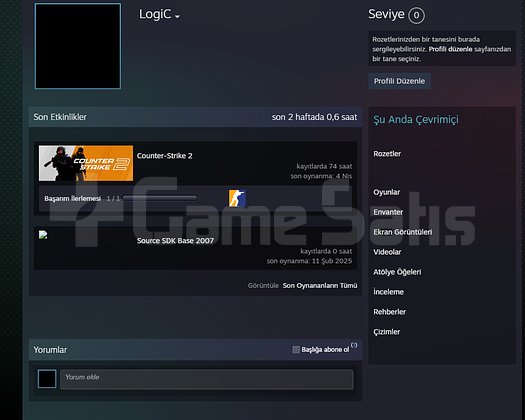
Task: Click the 'Son Etkinlikler' header
Action: tap(60, 117)
